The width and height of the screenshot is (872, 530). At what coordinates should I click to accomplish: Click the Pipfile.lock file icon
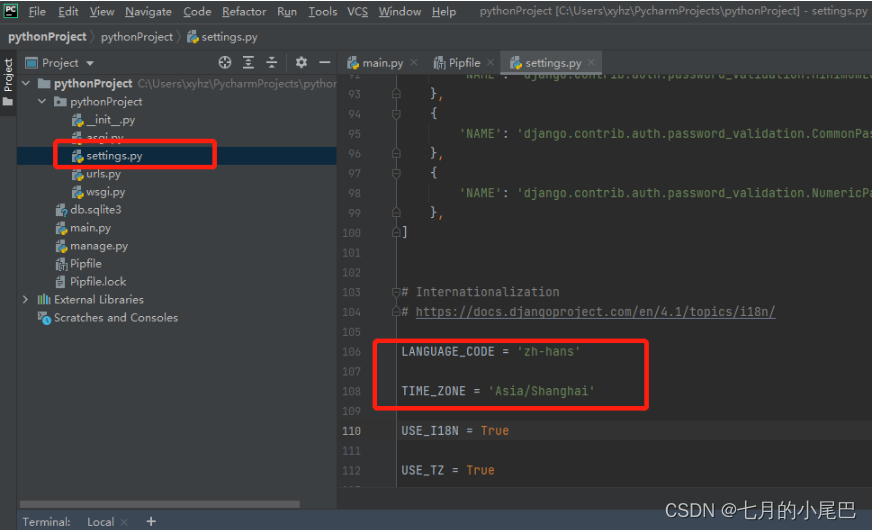pyautogui.click(x=61, y=282)
